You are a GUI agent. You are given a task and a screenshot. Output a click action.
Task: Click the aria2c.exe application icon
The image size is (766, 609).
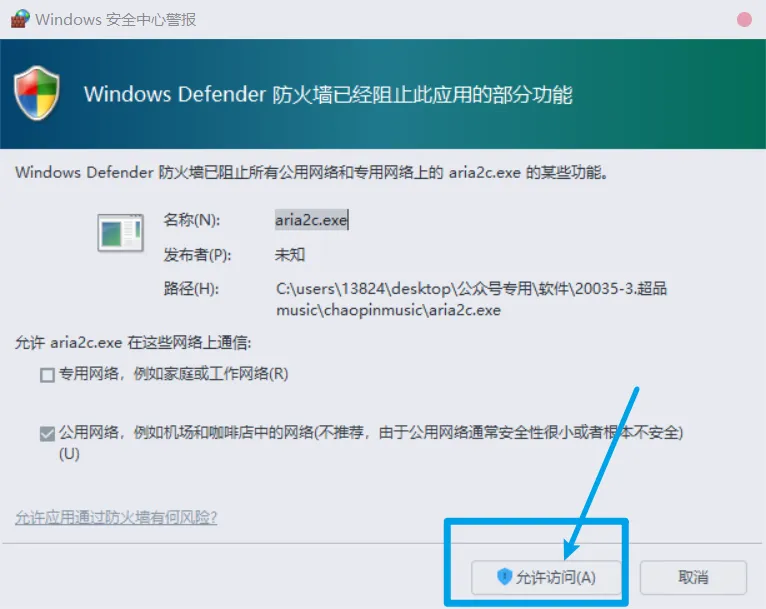[120, 232]
